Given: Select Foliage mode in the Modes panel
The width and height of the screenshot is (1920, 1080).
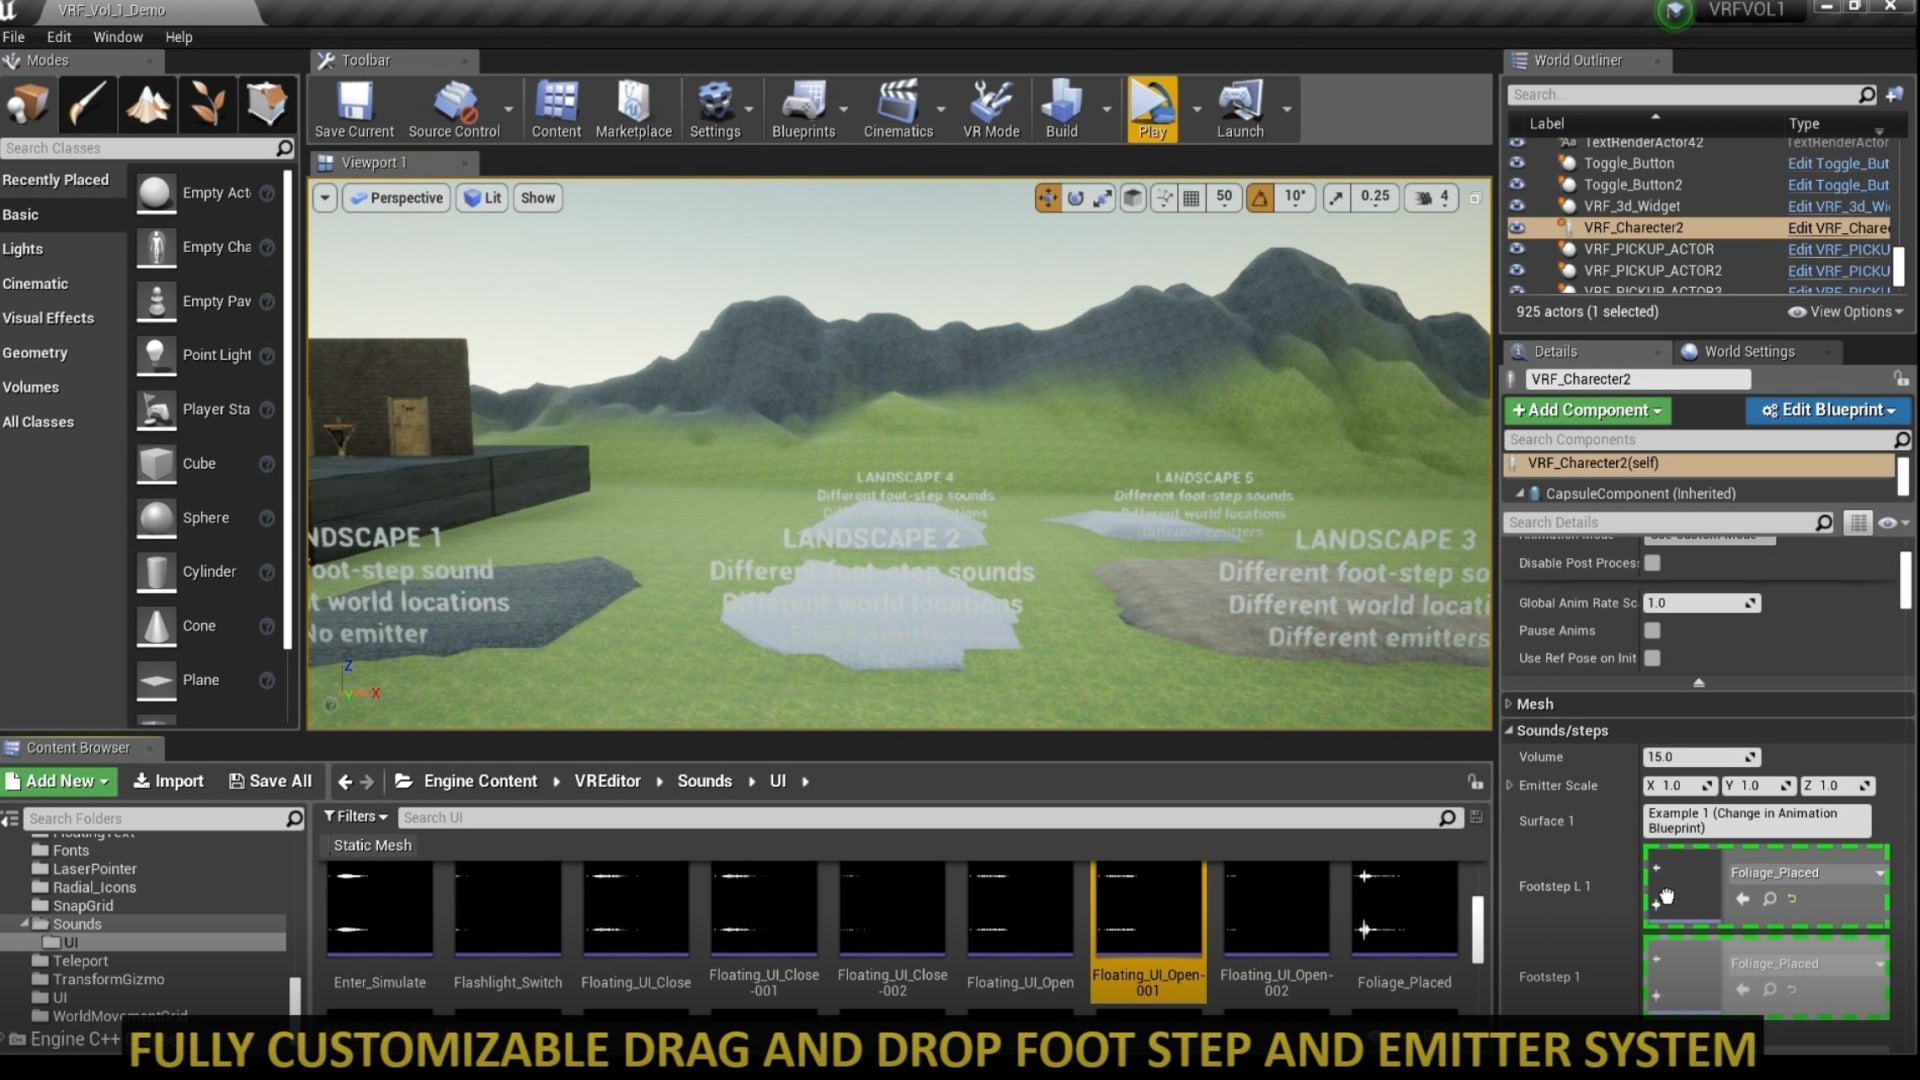Looking at the screenshot, I should pyautogui.click(x=207, y=104).
